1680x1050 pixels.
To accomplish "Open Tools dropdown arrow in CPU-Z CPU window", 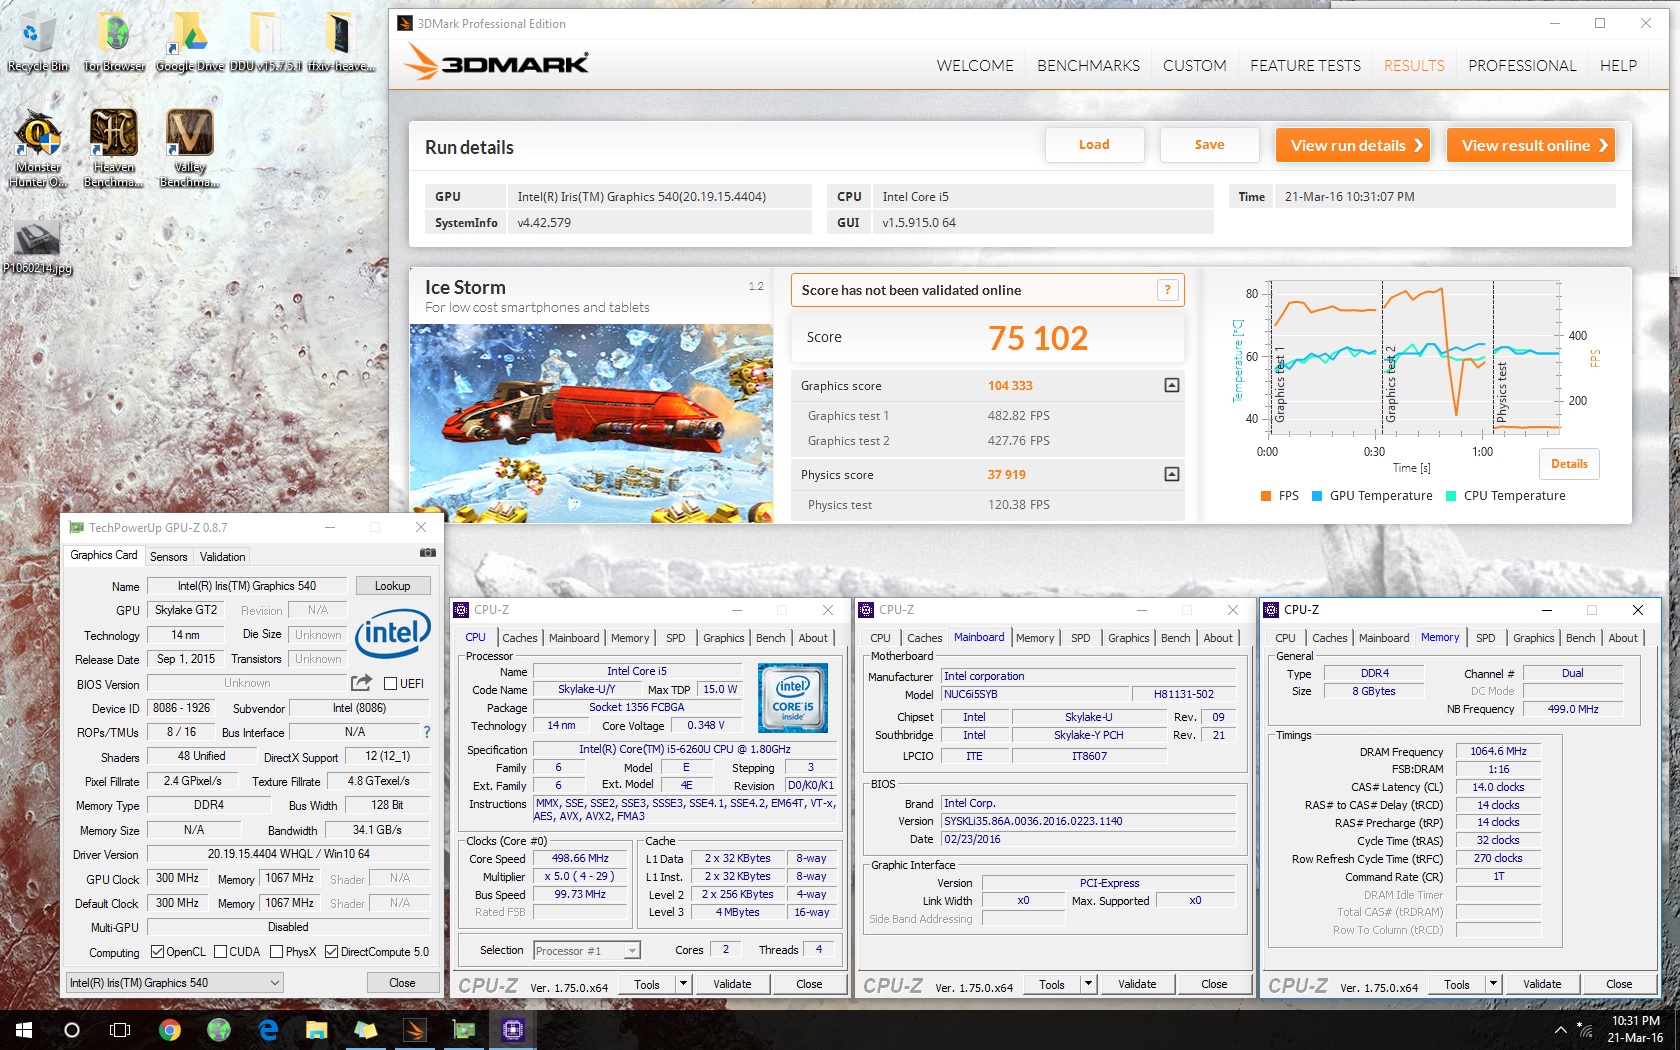I will point(684,984).
